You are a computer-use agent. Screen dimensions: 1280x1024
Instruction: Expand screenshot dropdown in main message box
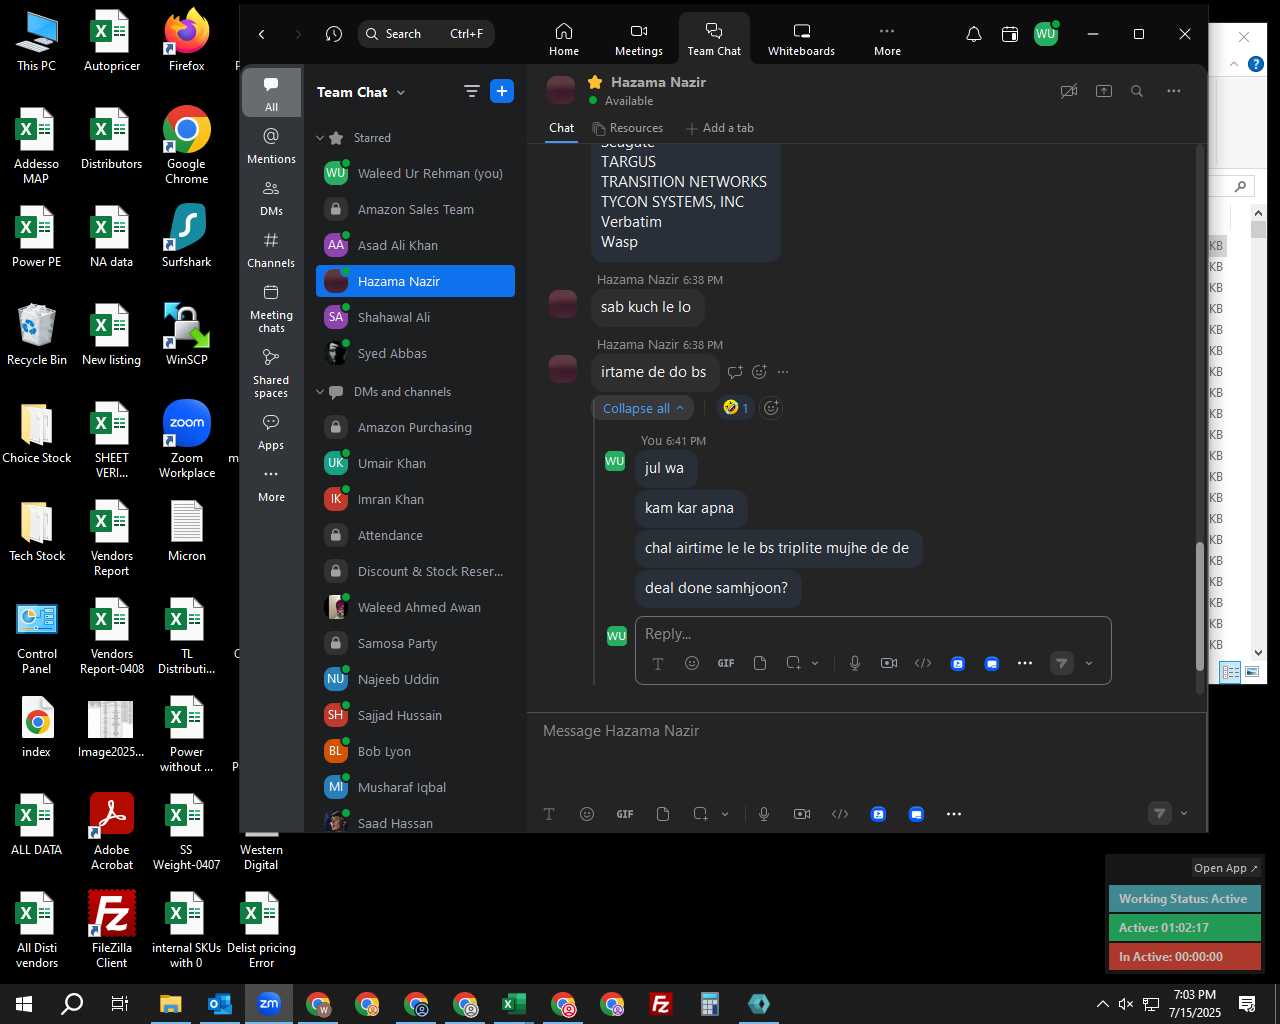click(725, 814)
